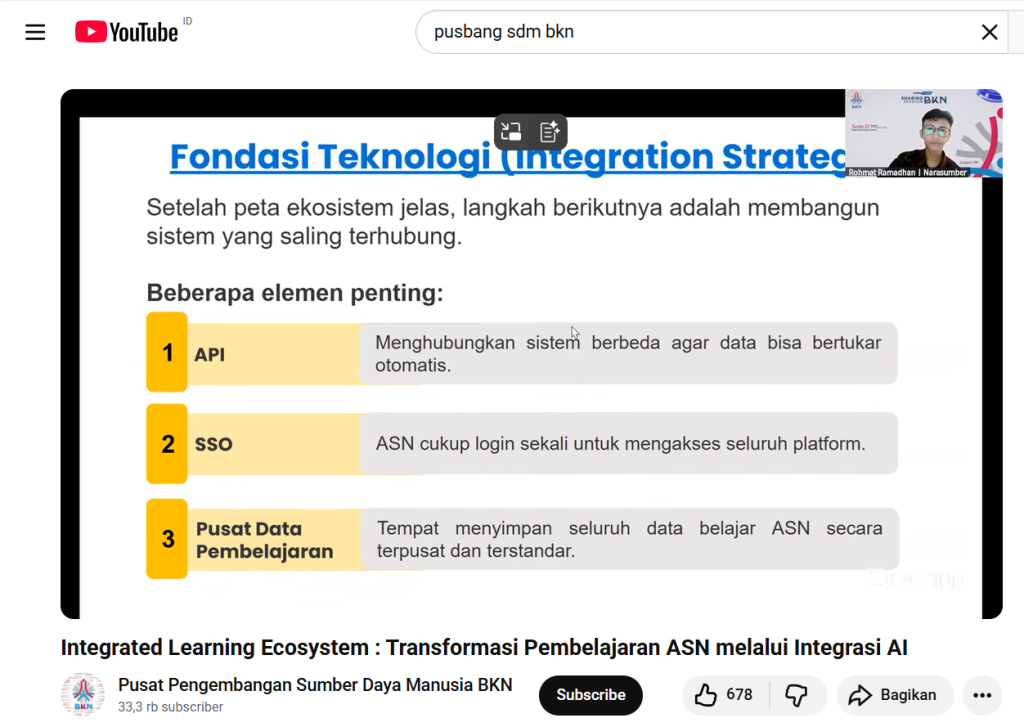Viewport: 1024px width, 727px height.
Task: Clear the search query with X
Action: tap(989, 32)
